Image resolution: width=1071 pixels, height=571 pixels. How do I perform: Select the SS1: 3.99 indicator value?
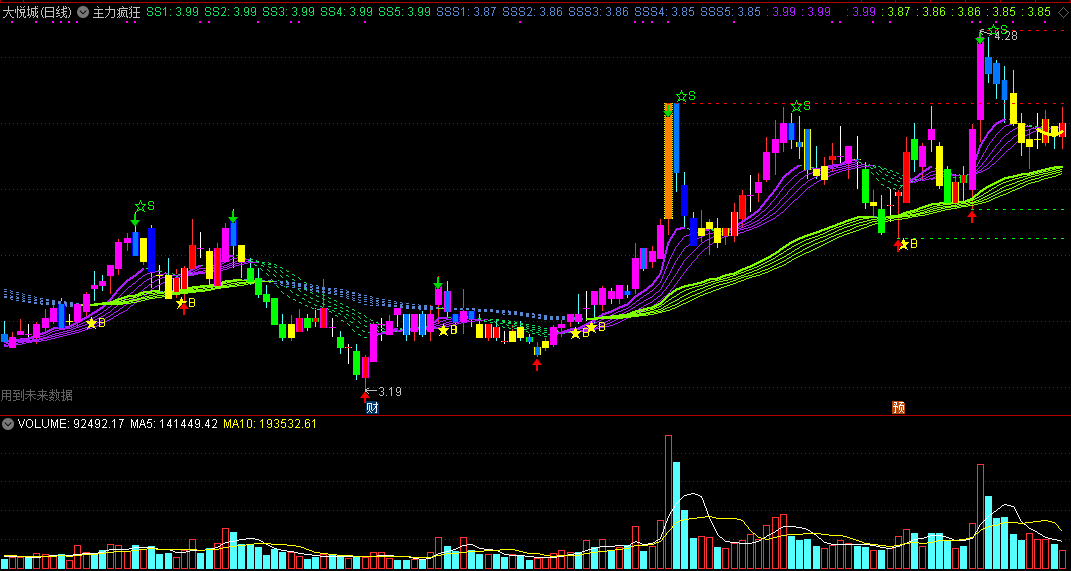click(x=172, y=12)
